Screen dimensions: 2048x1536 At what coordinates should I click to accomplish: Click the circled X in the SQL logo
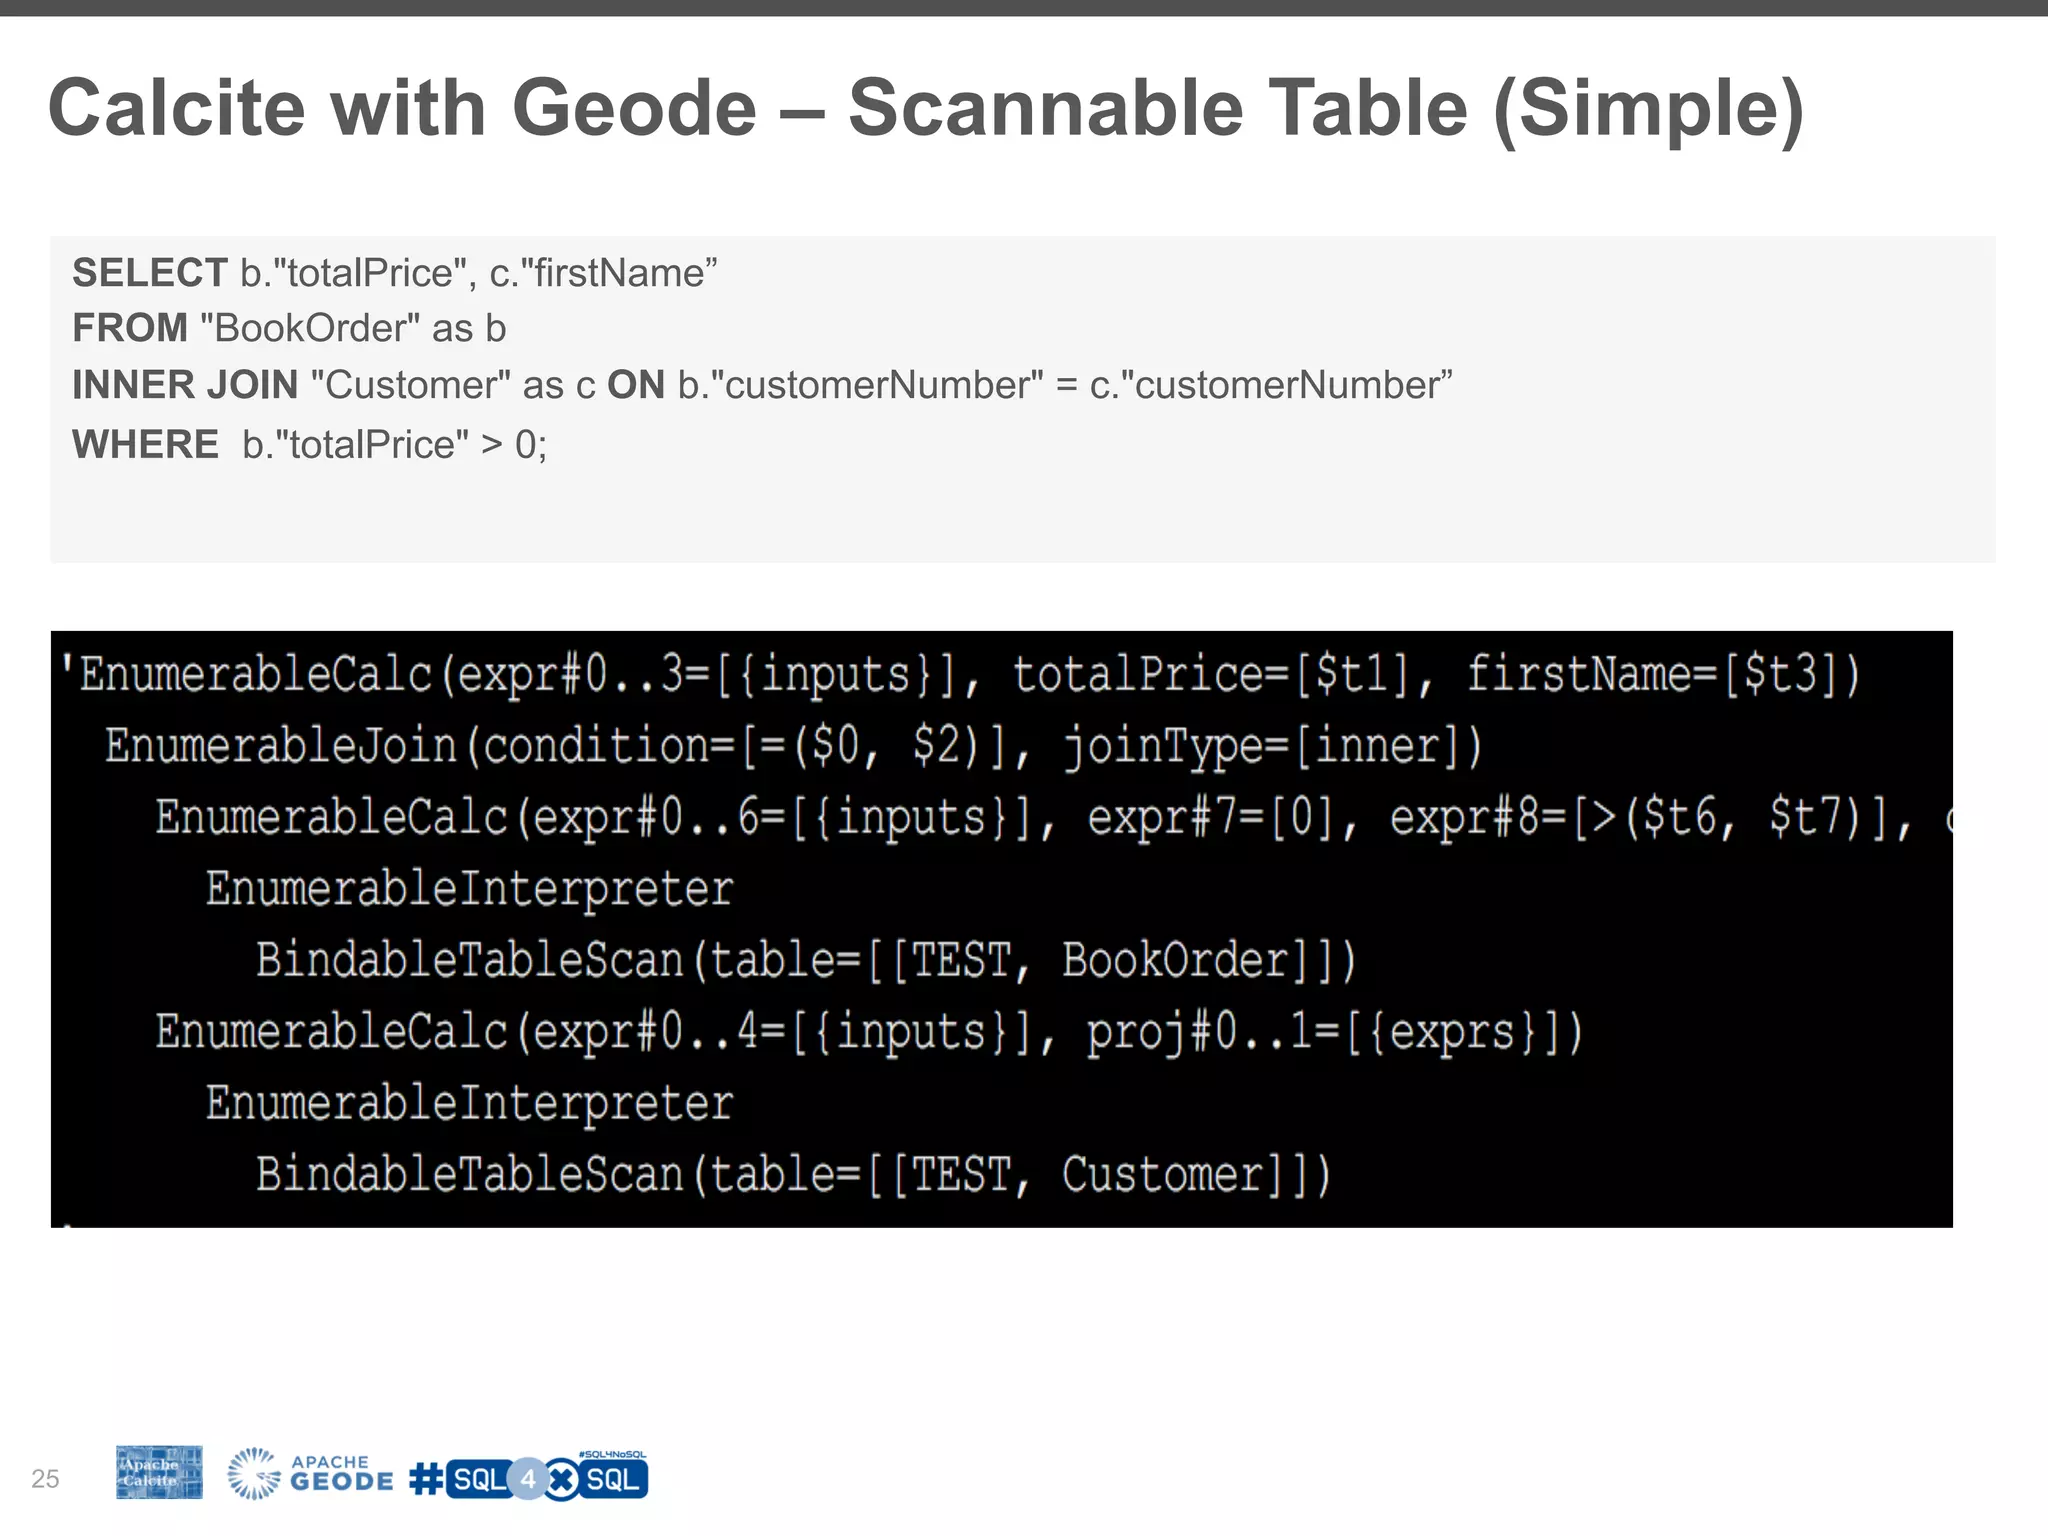point(563,1480)
